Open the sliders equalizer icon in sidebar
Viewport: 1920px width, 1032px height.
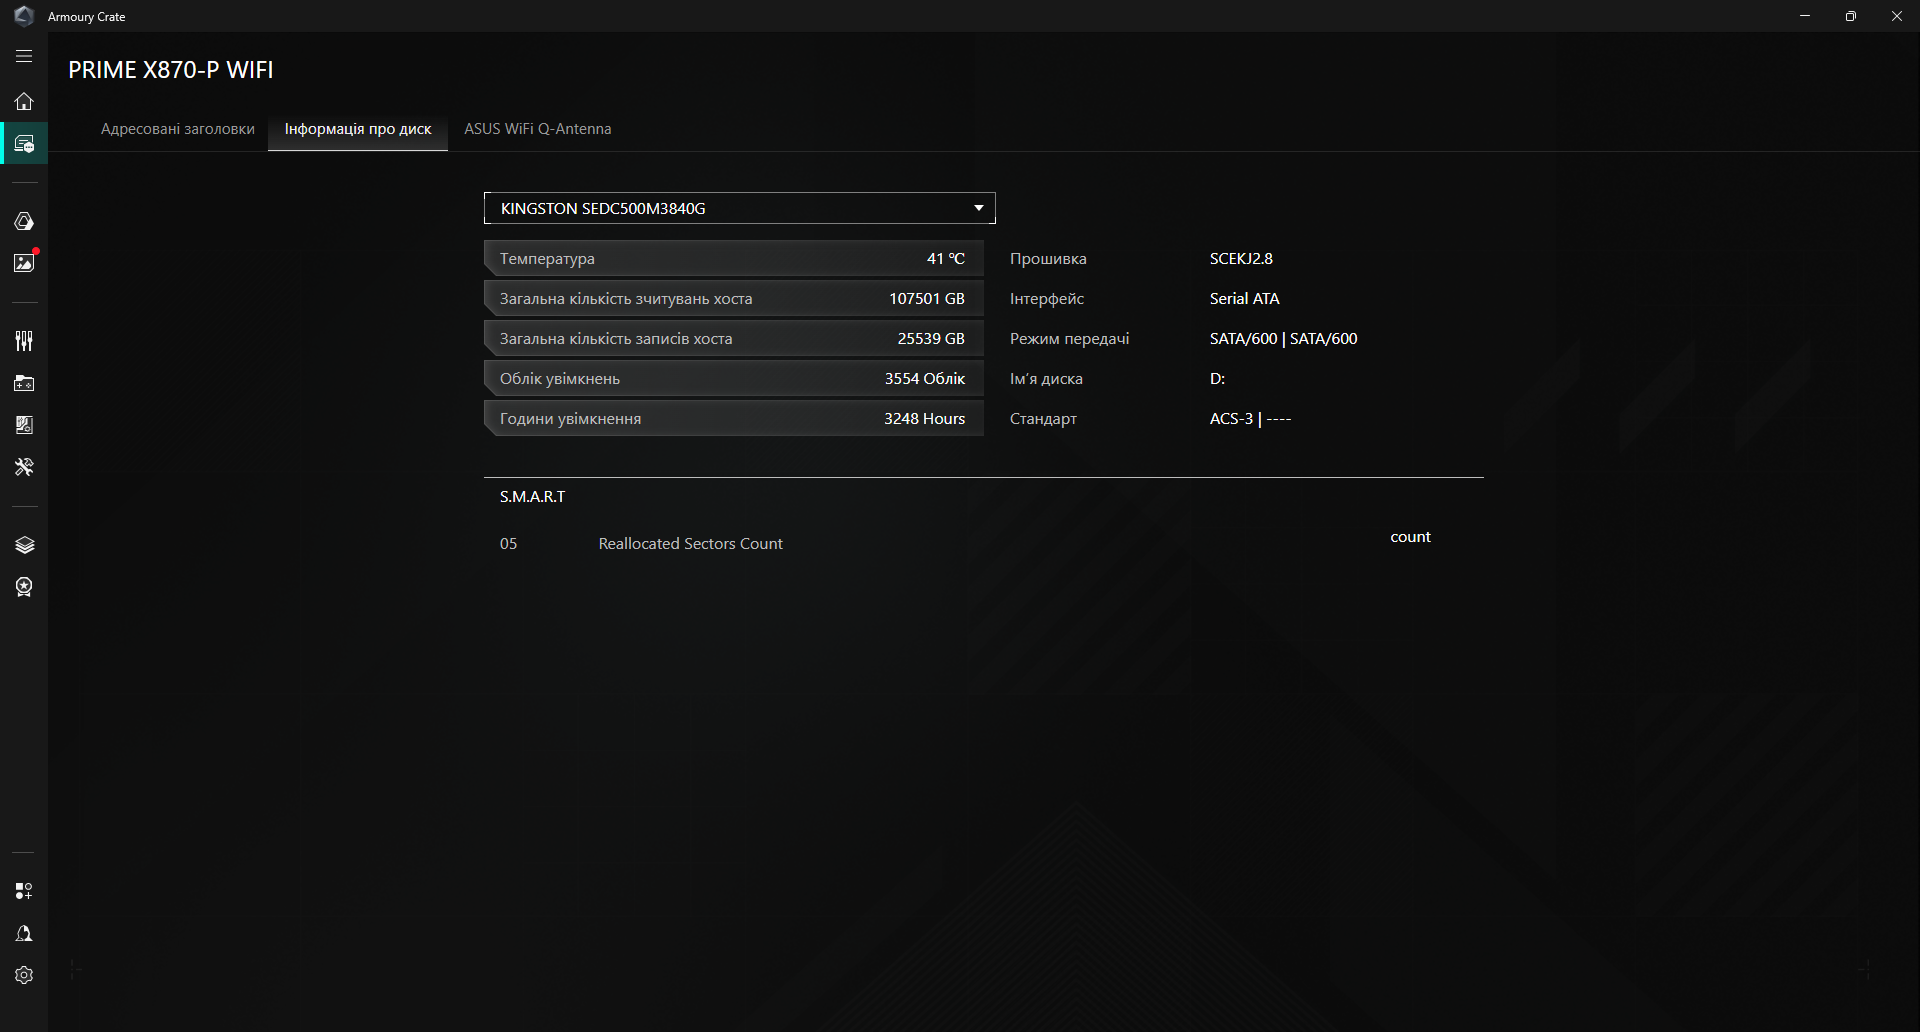coord(24,341)
